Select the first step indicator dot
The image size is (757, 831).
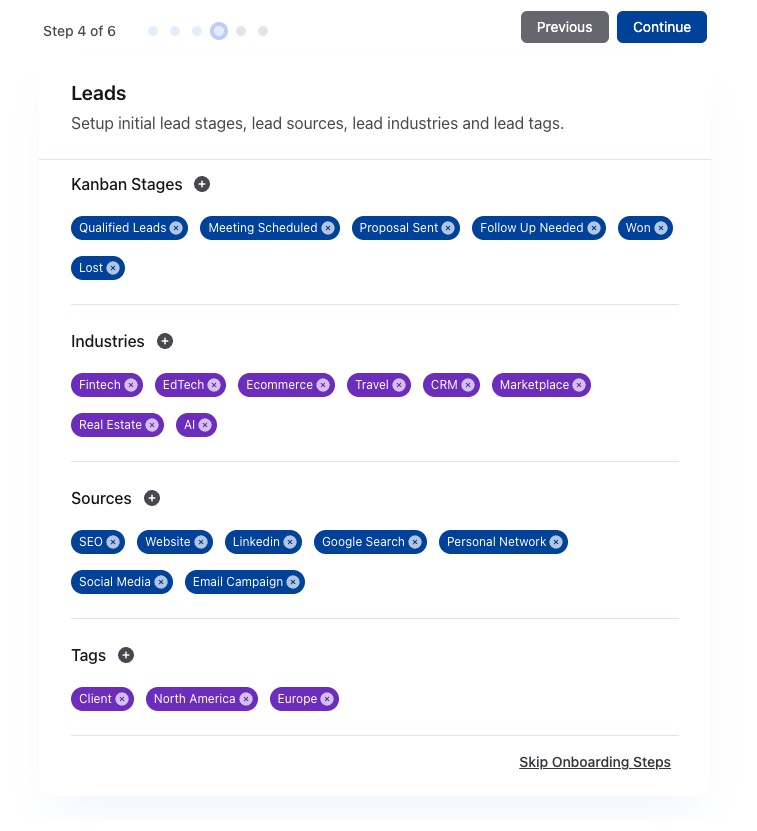coord(153,31)
